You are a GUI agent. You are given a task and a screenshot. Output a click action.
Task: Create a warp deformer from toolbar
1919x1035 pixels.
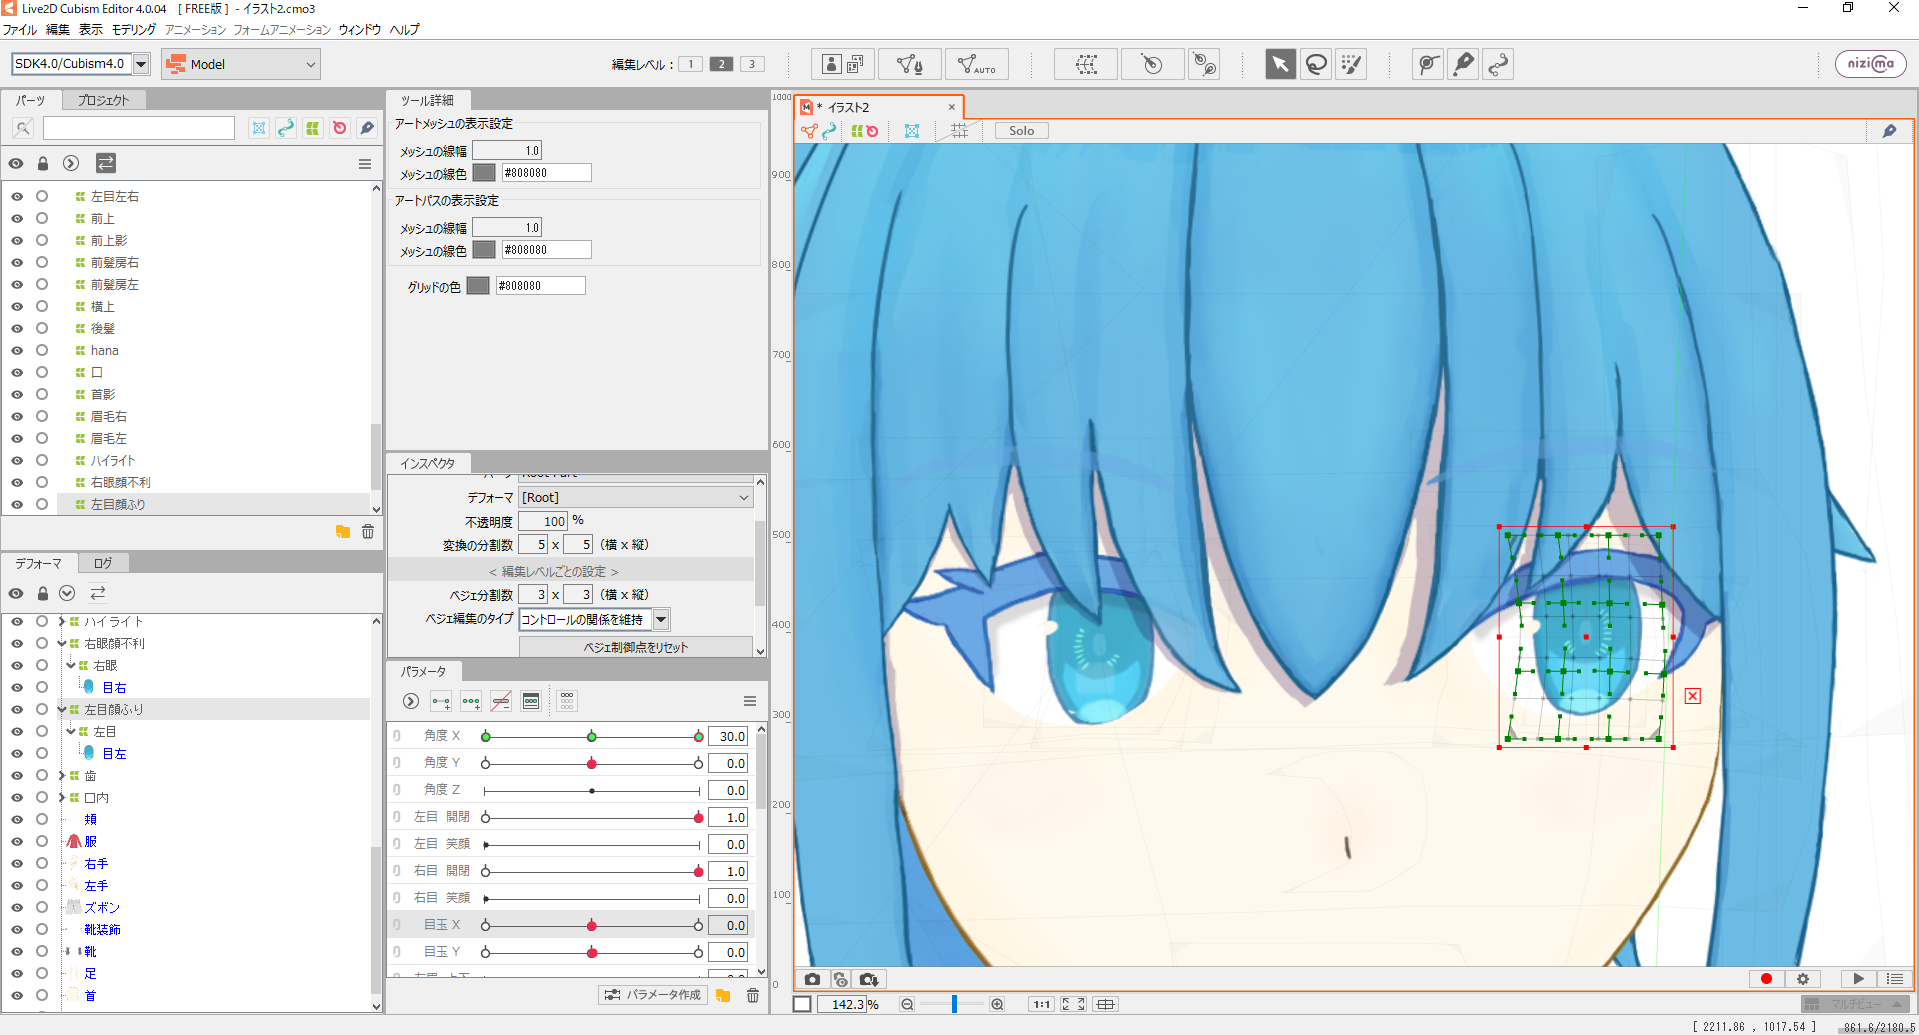pos(1086,64)
